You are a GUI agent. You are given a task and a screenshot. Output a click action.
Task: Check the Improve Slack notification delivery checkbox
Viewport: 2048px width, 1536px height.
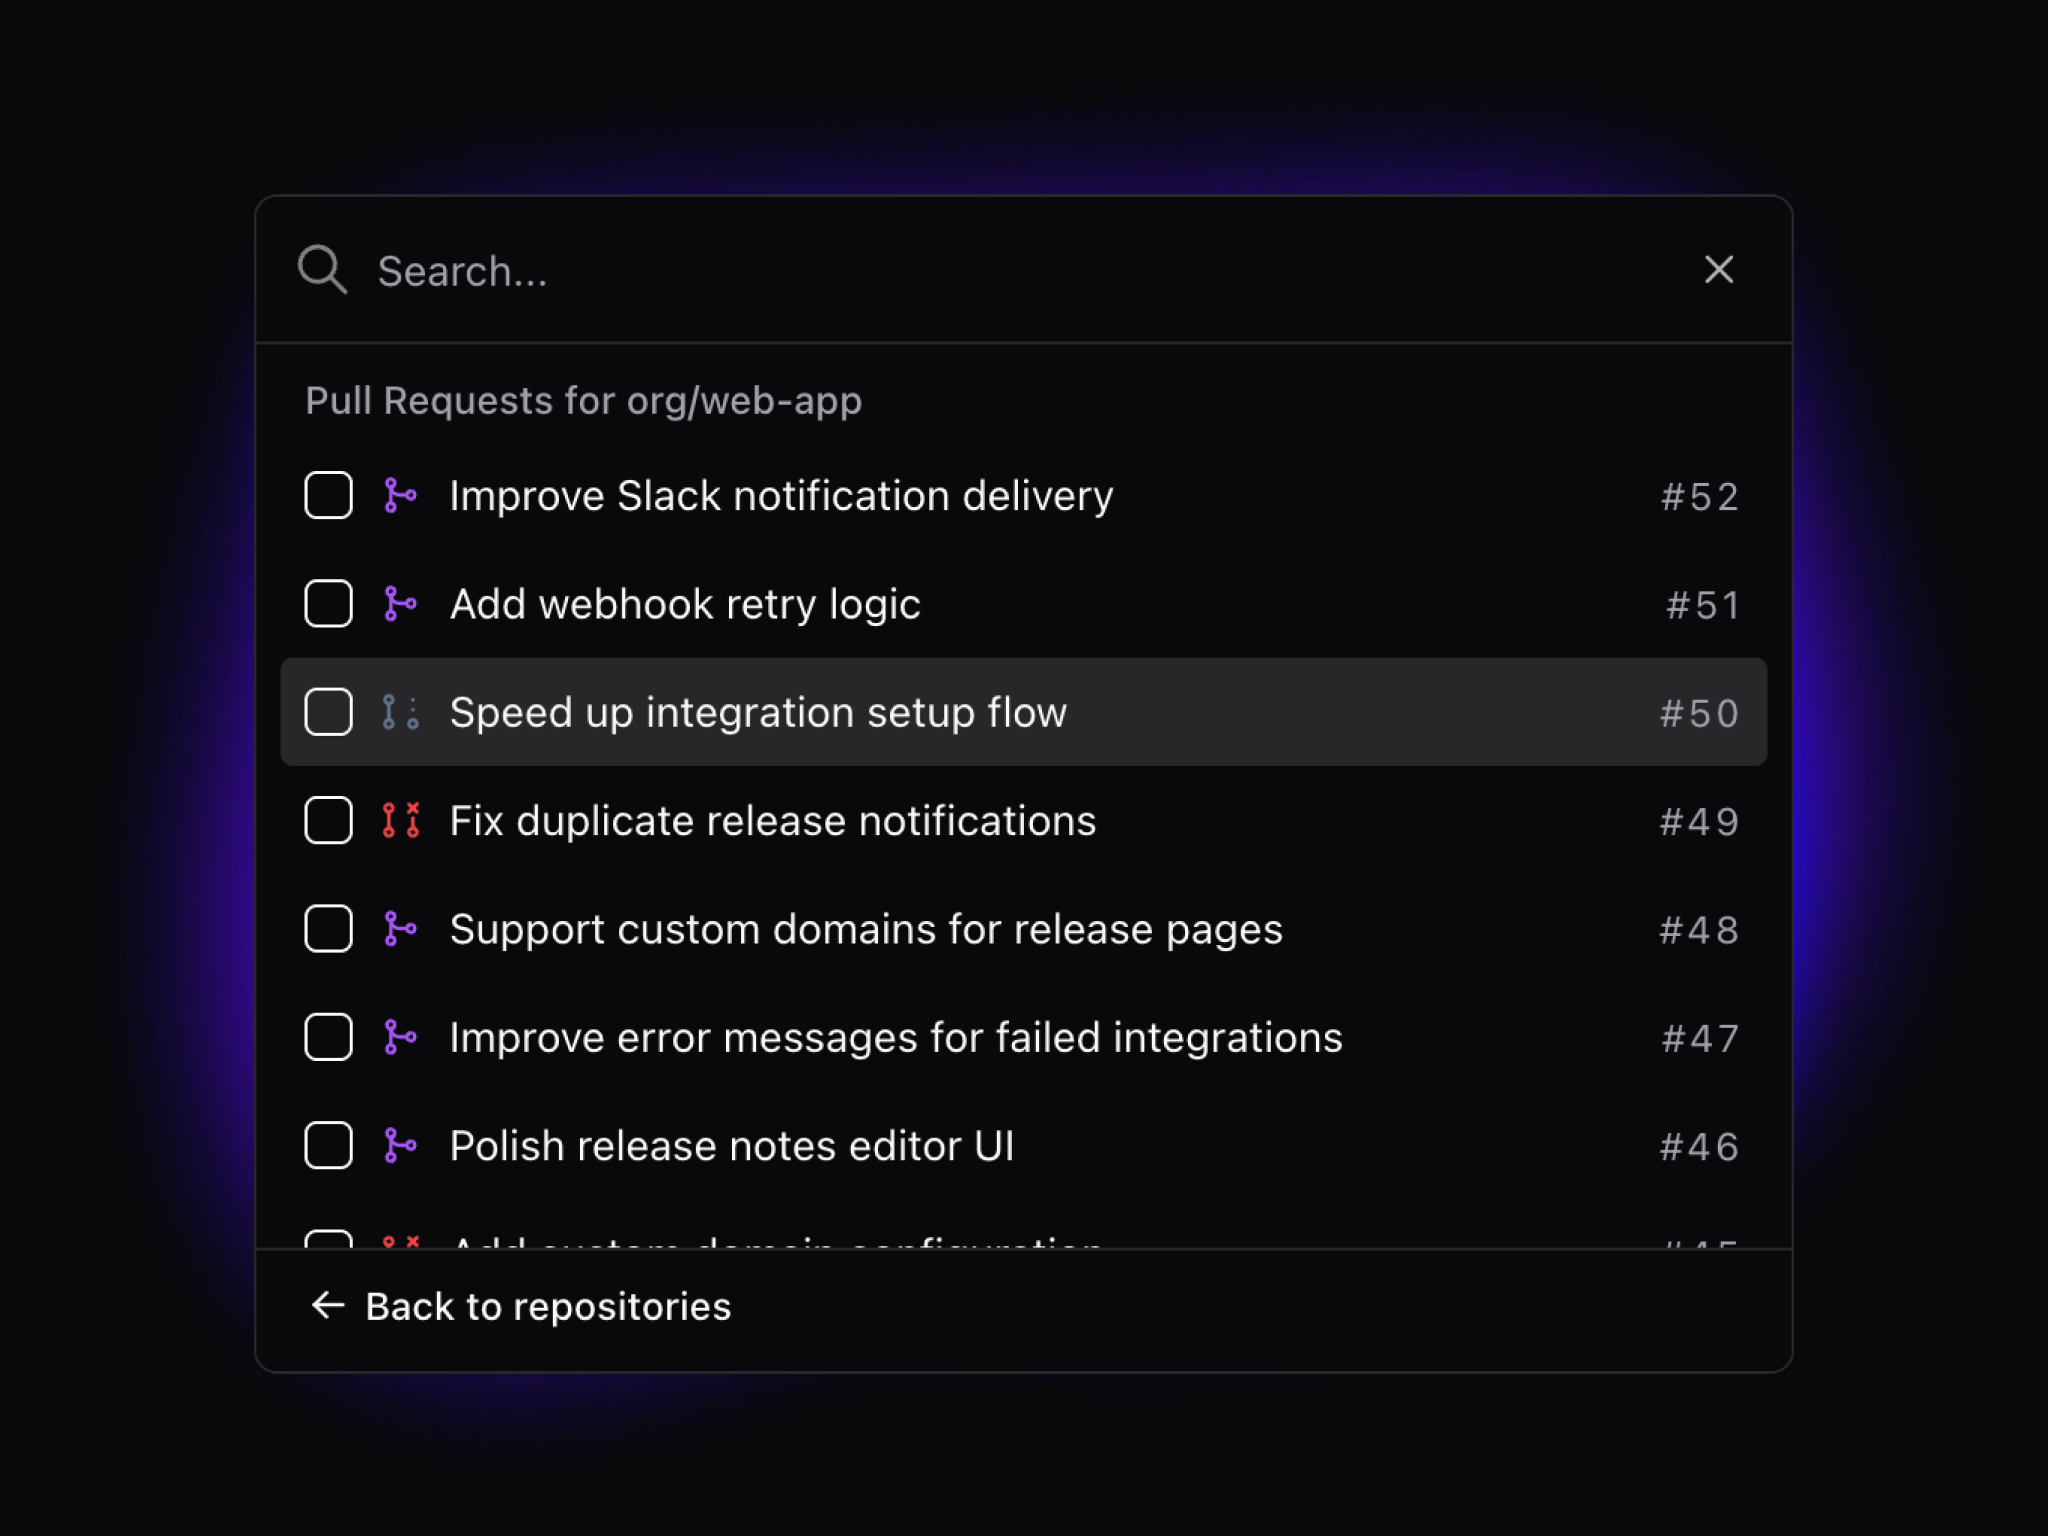pyautogui.click(x=328, y=496)
